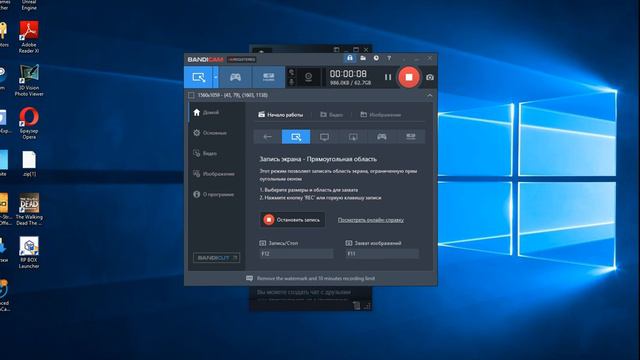Click the speech bubble icon in the bottom bar
The image size is (640, 360).
(249, 278)
